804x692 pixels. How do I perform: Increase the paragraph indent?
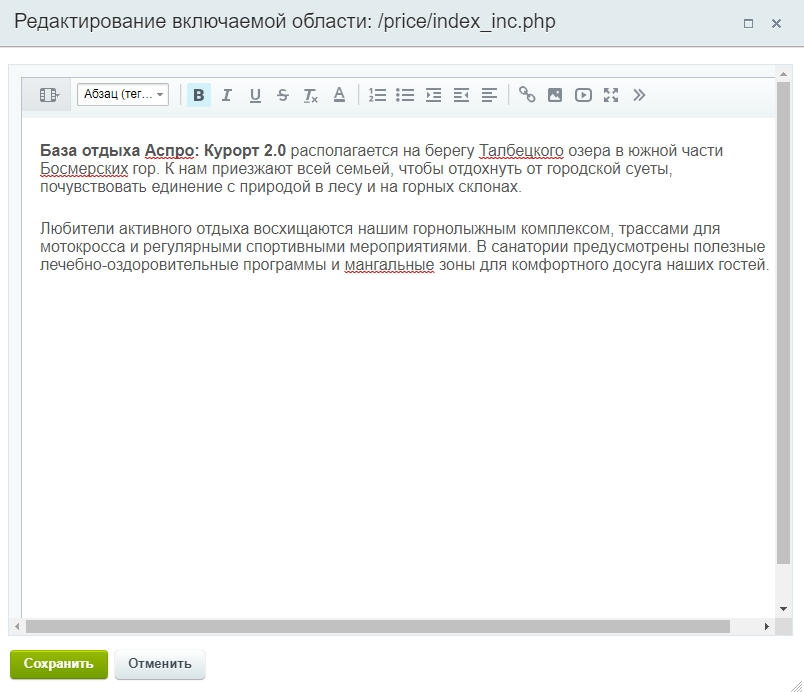[433, 95]
